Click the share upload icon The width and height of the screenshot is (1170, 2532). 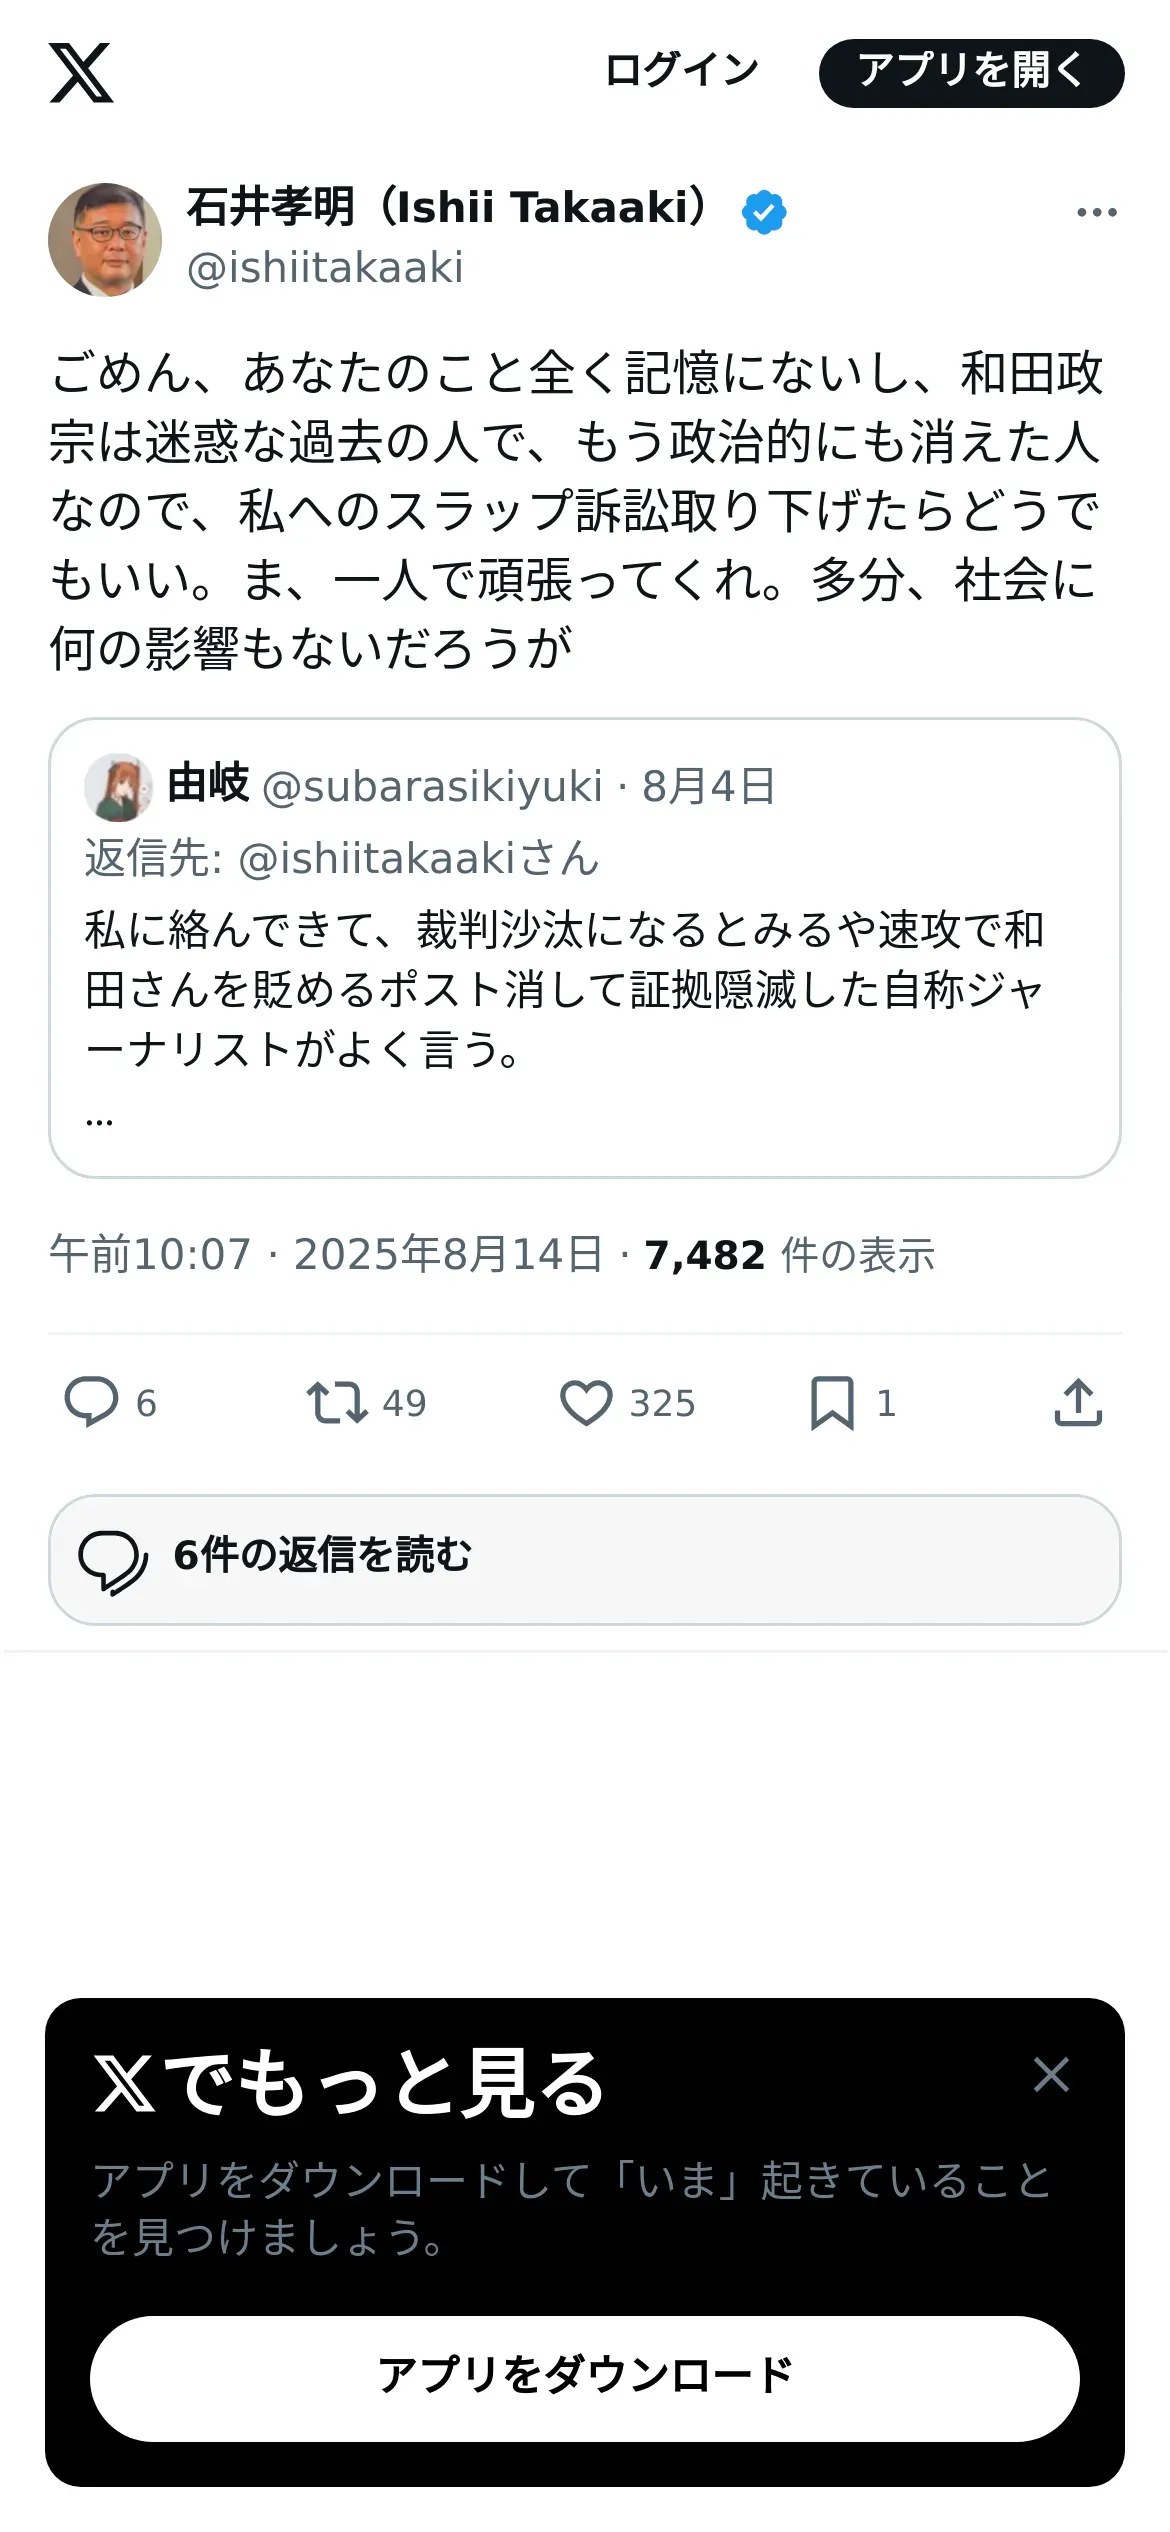[x=1078, y=1402]
